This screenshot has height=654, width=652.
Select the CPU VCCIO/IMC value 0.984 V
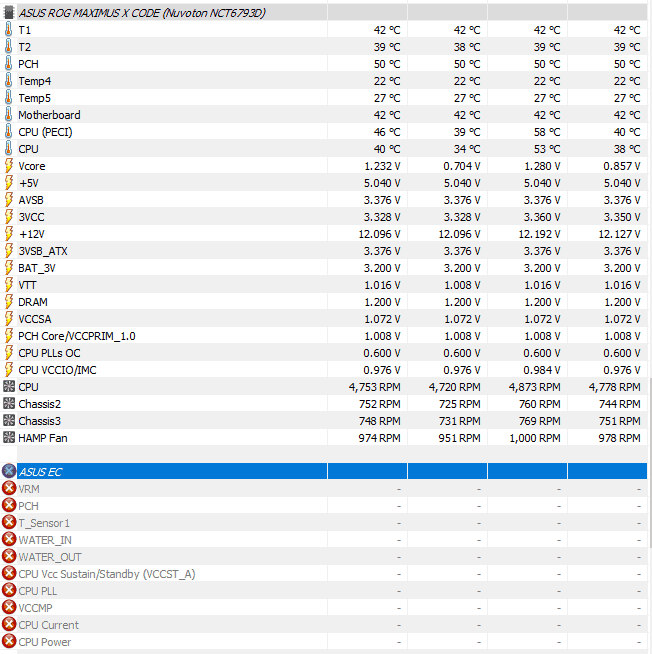tap(542, 370)
